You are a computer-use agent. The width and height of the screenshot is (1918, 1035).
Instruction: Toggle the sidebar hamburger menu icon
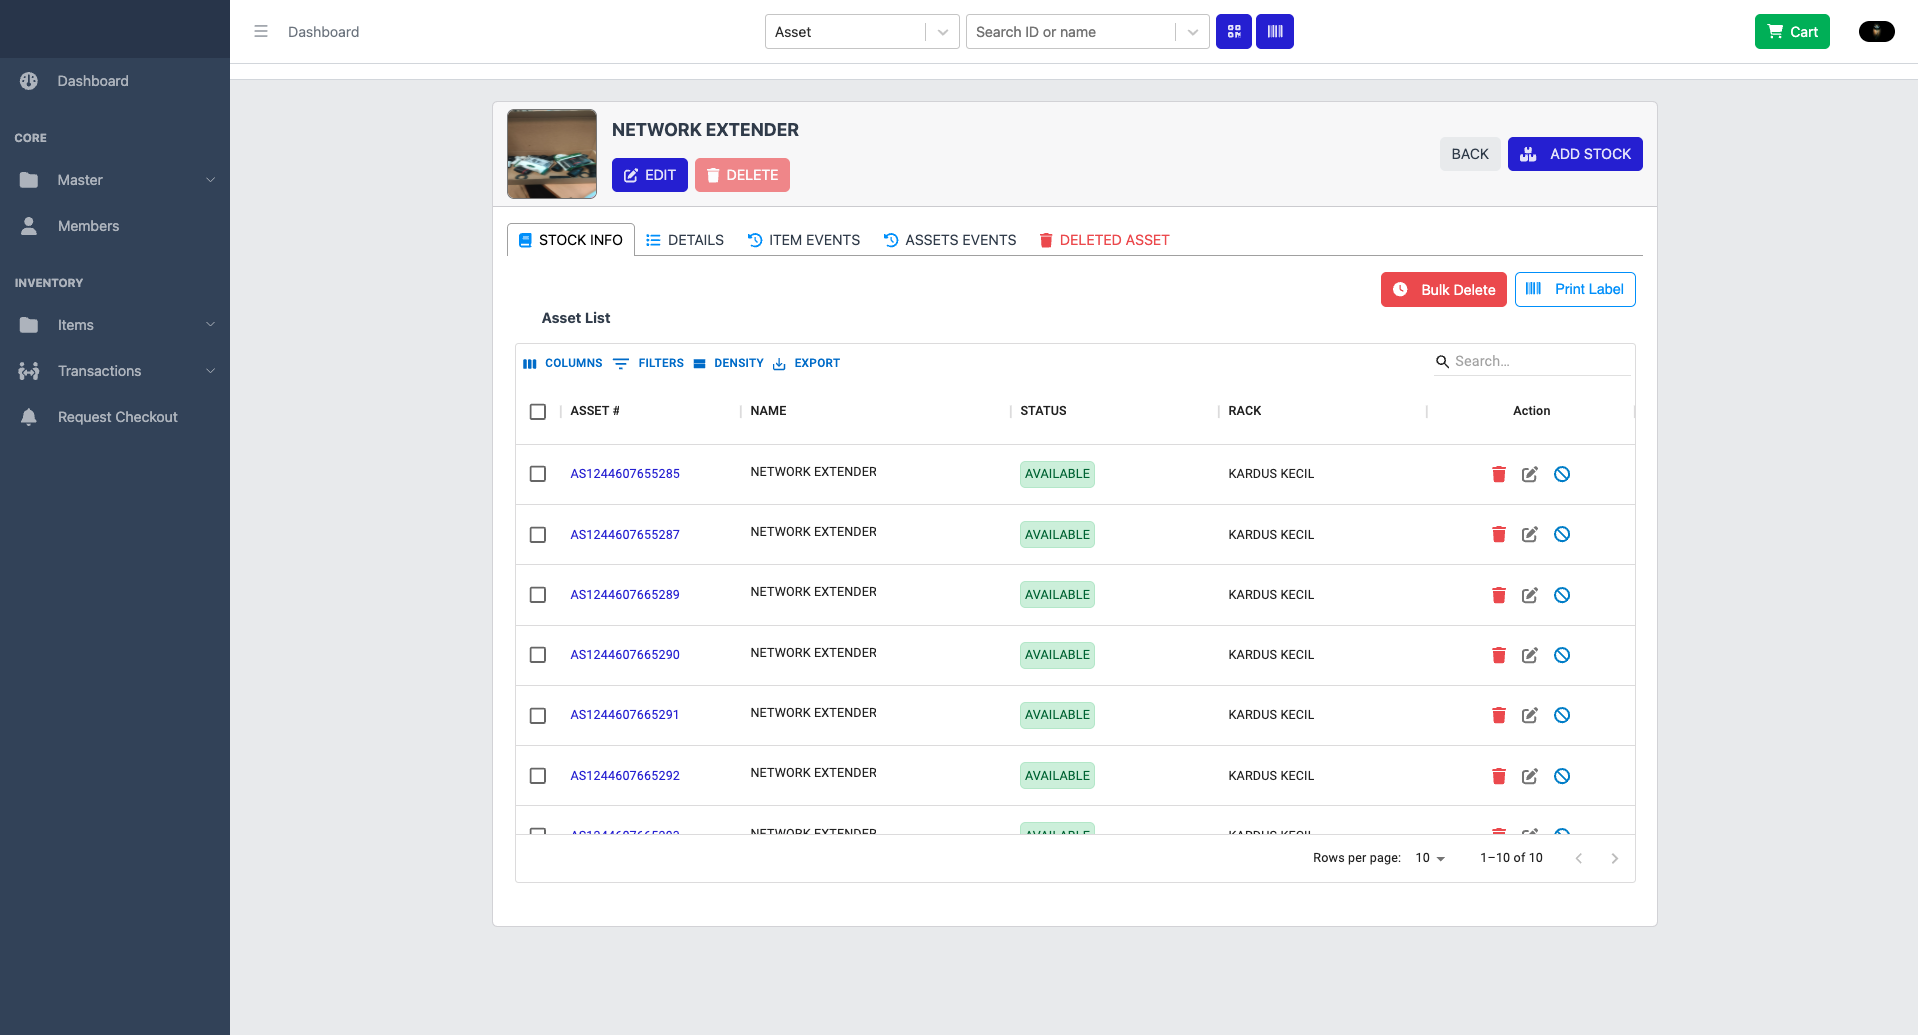(261, 32)
